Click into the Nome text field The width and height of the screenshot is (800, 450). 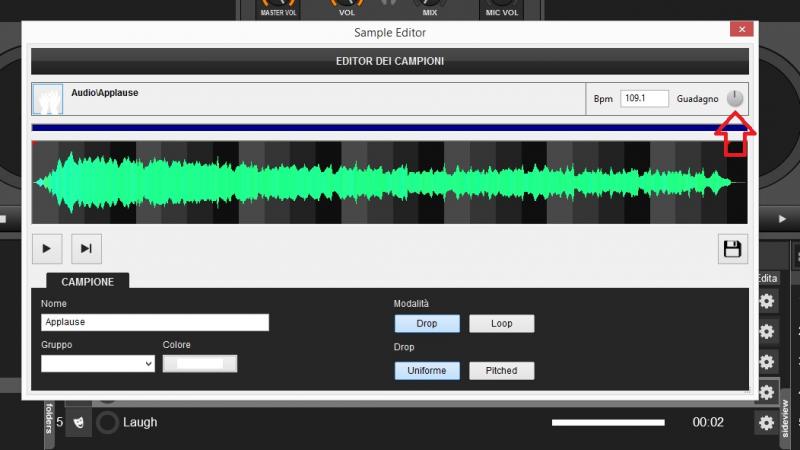(x=155, y=323)
